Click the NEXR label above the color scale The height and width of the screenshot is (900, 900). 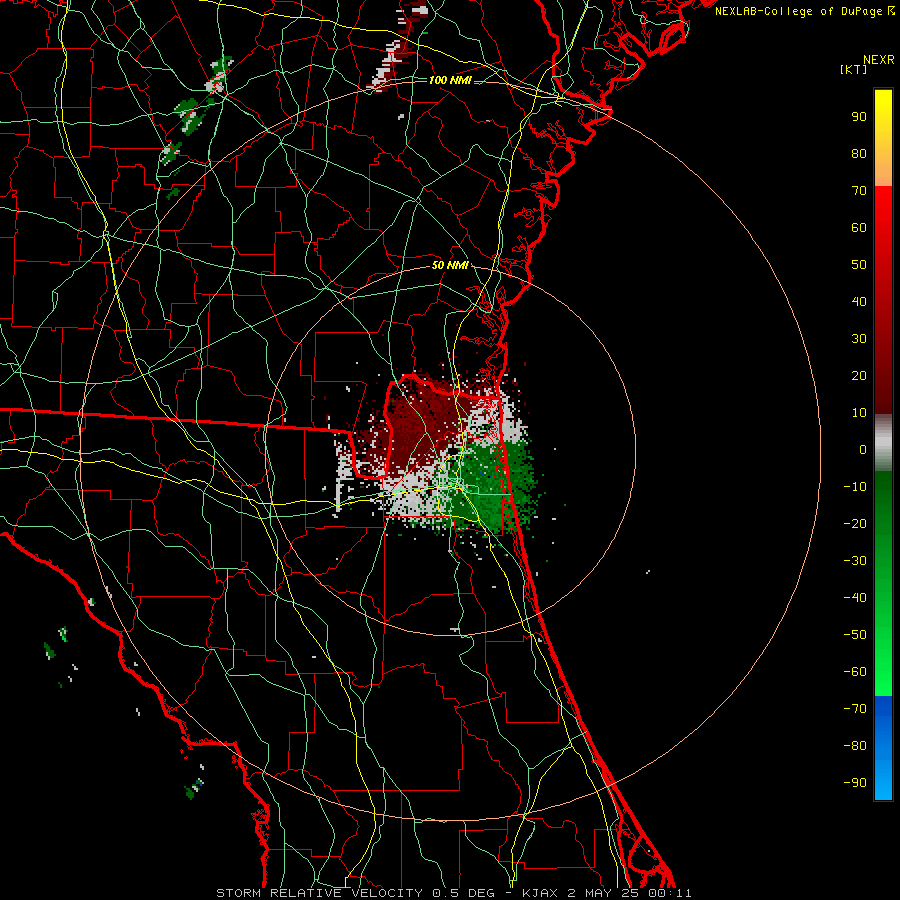coord(879,60)
